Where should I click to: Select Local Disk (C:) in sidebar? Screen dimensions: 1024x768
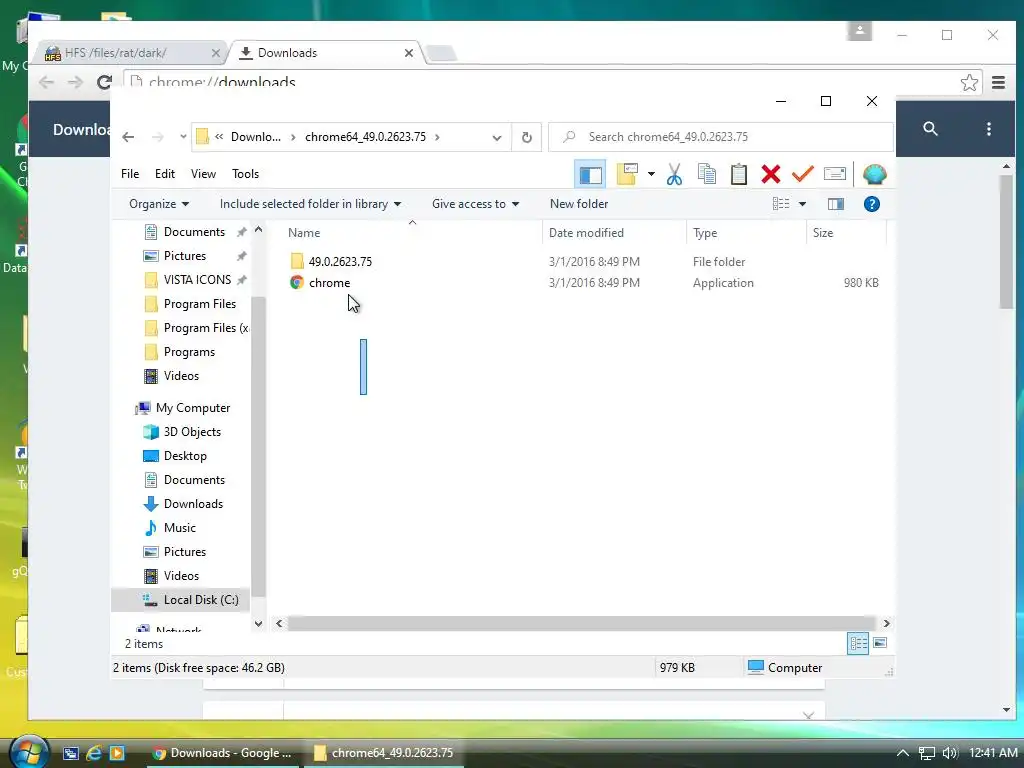[200, 600]
